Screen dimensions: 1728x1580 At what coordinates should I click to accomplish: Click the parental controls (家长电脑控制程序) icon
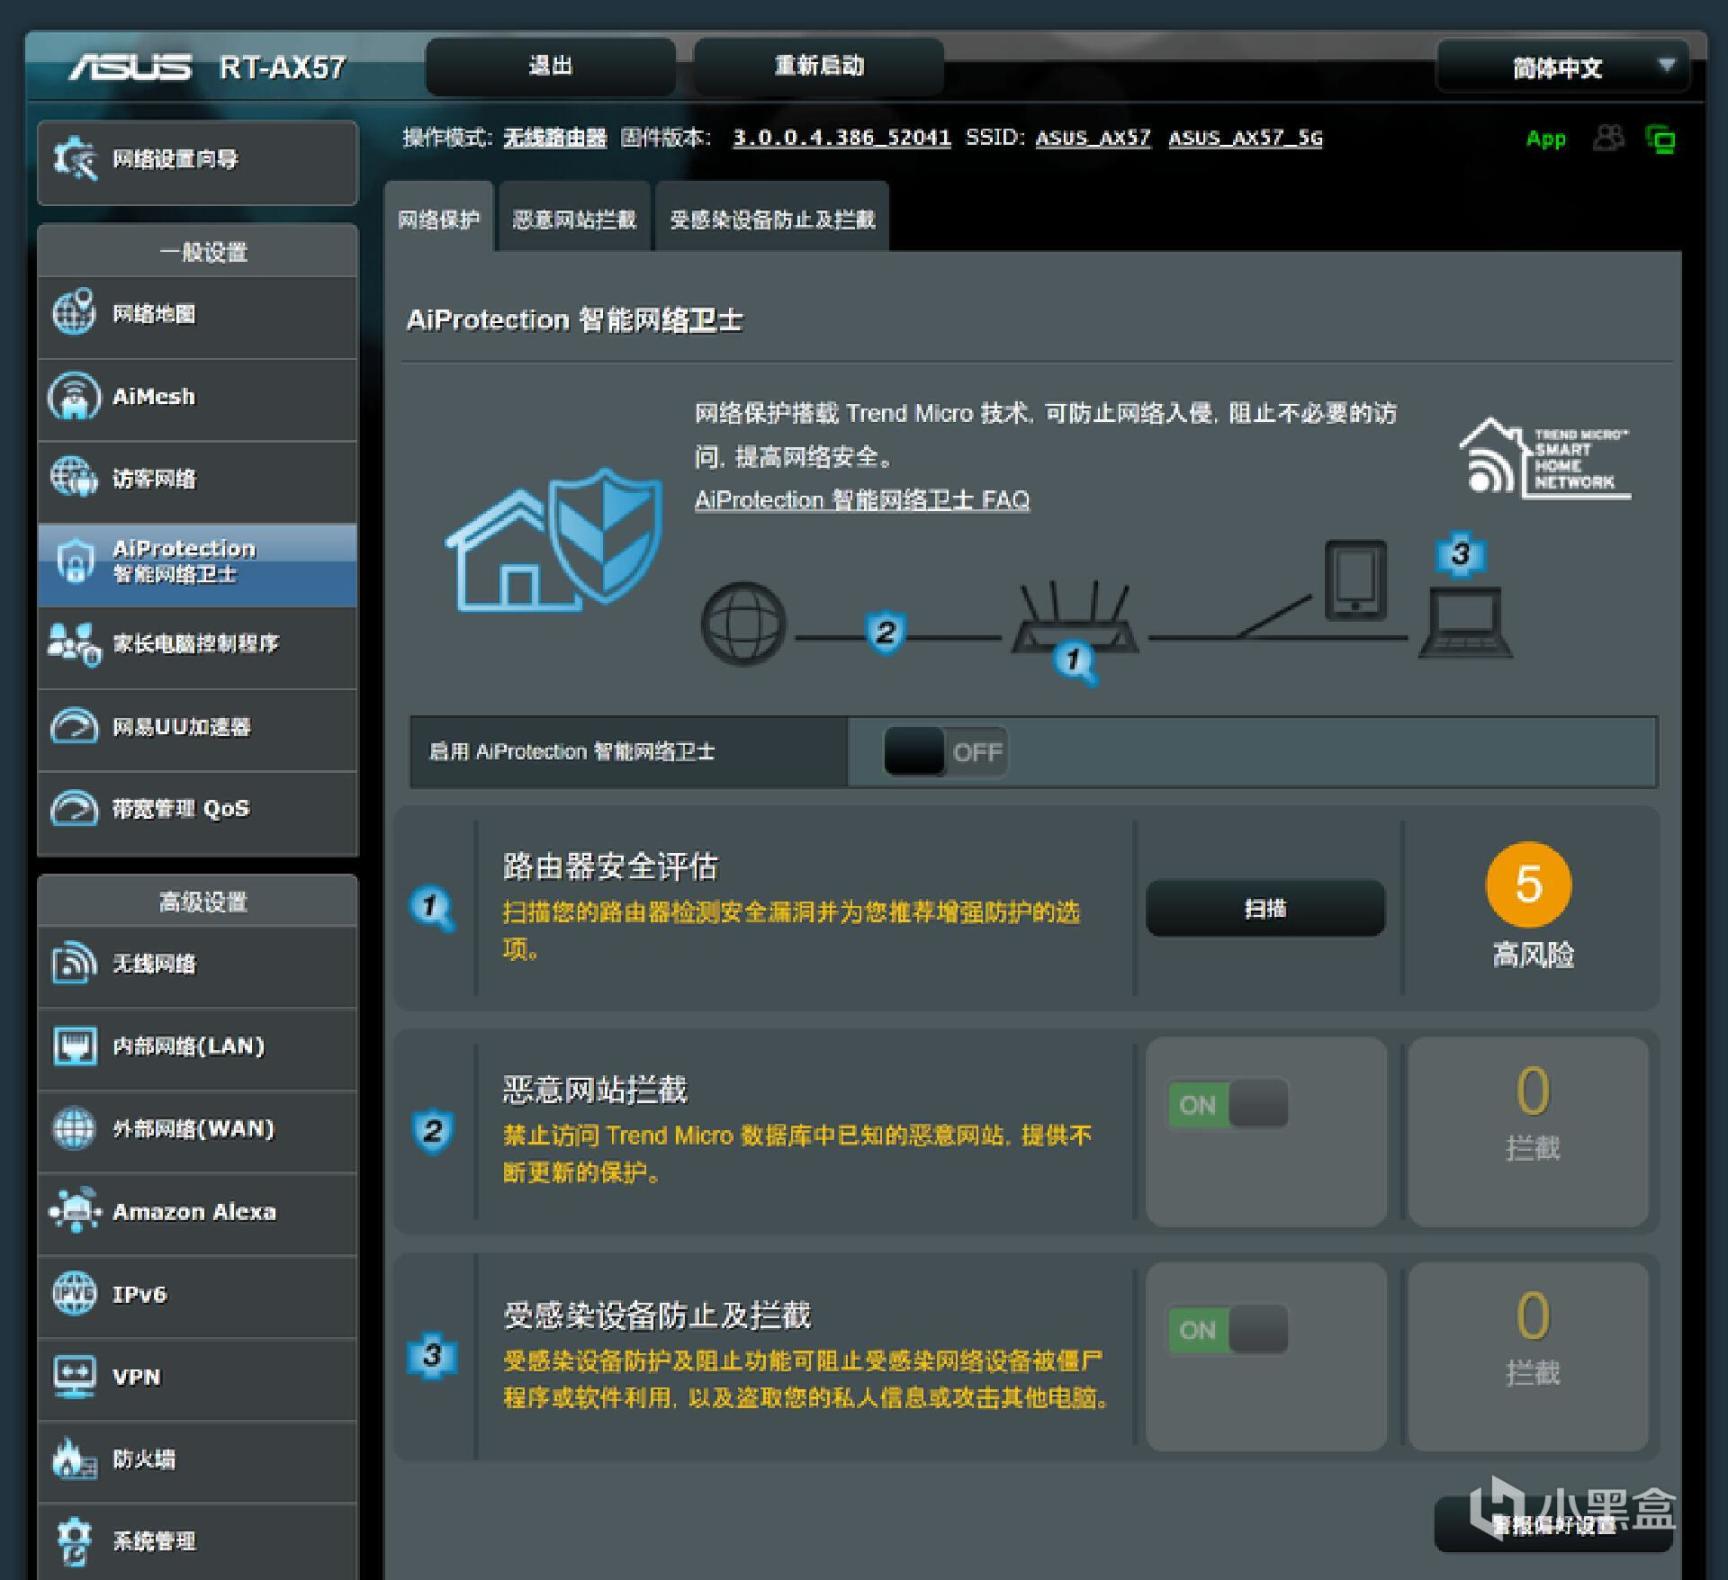[74, 643]
